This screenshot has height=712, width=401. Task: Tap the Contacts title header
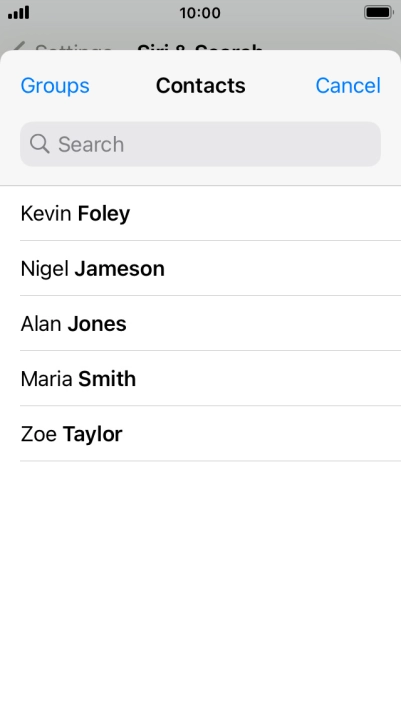200,85
